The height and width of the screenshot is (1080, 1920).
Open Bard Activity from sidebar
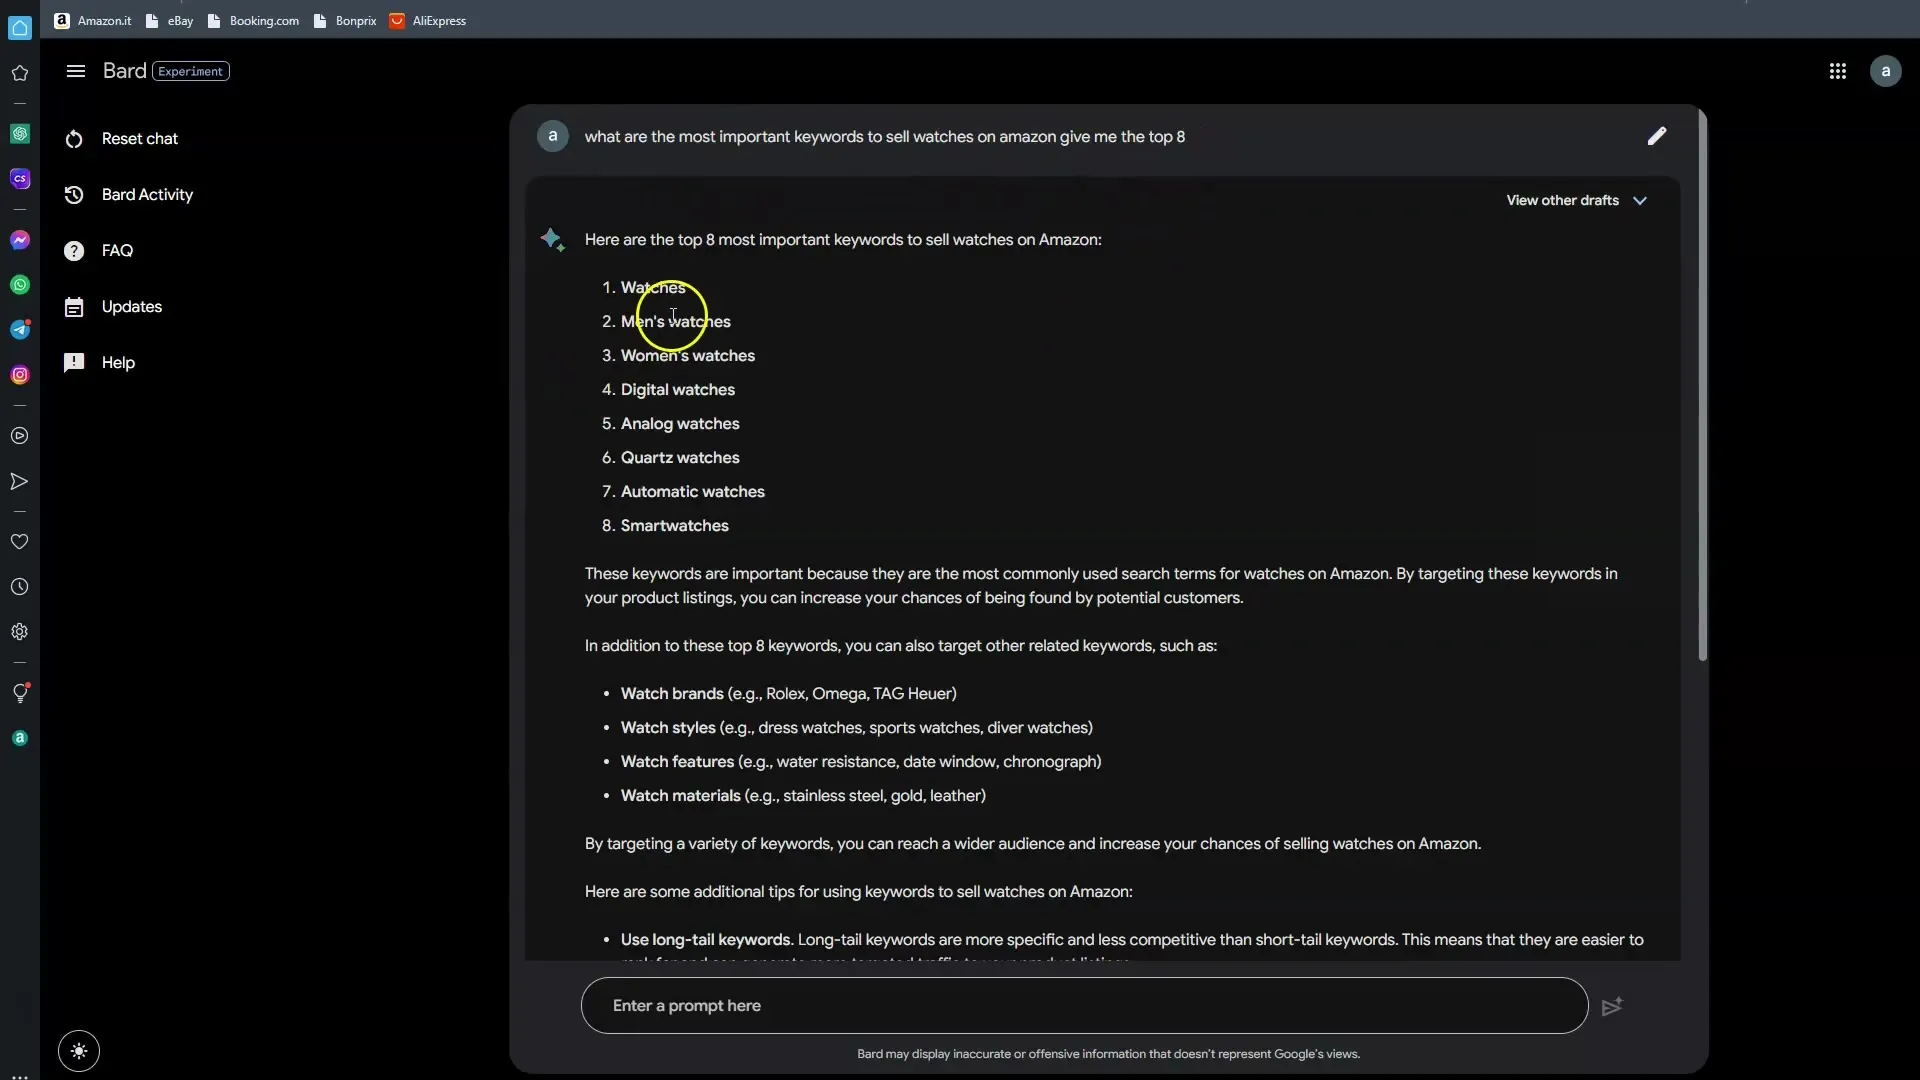(145, 196)
